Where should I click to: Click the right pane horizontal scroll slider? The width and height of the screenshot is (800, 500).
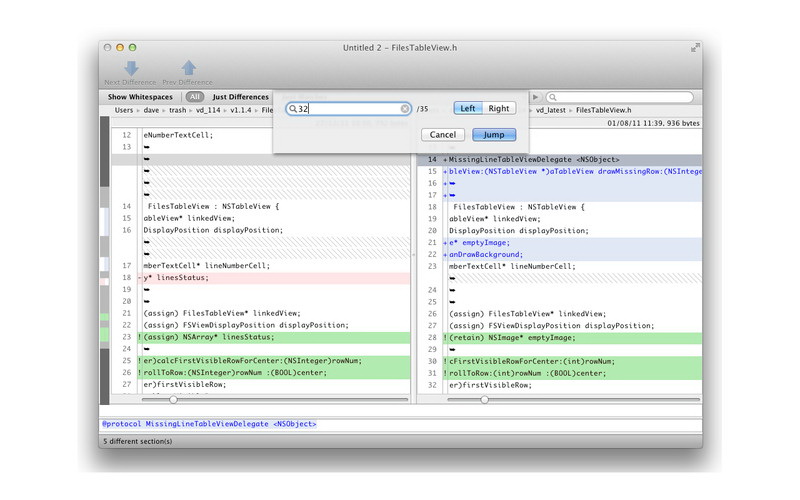[x=485, y=399]
